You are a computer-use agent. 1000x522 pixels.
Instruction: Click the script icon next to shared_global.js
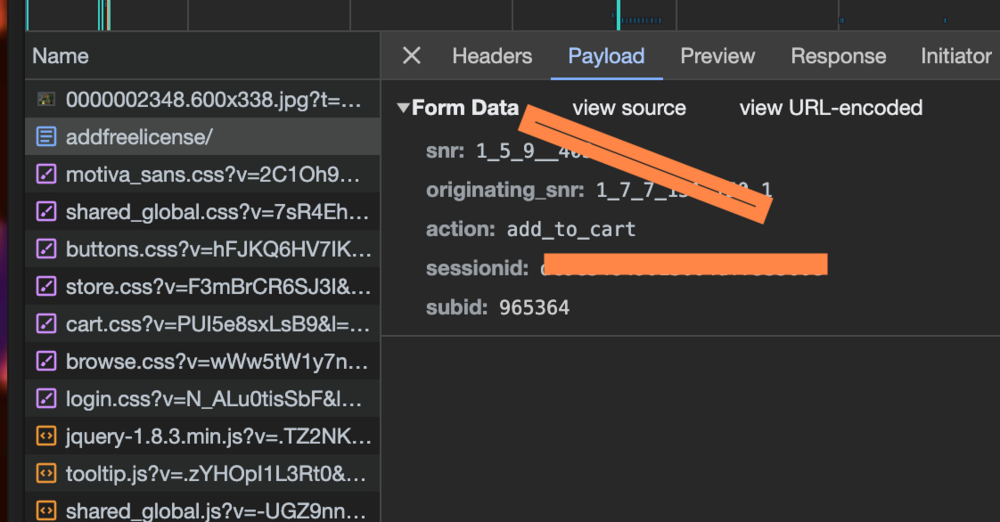tap(46, 511)
